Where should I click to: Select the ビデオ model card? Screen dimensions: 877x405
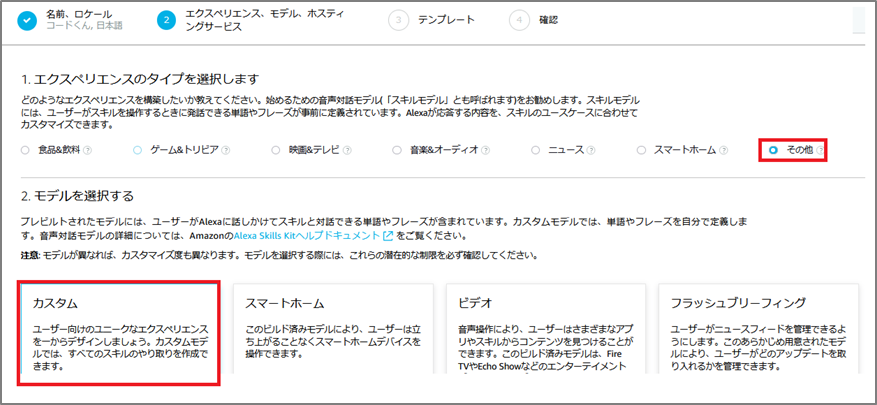pos(546,329)
